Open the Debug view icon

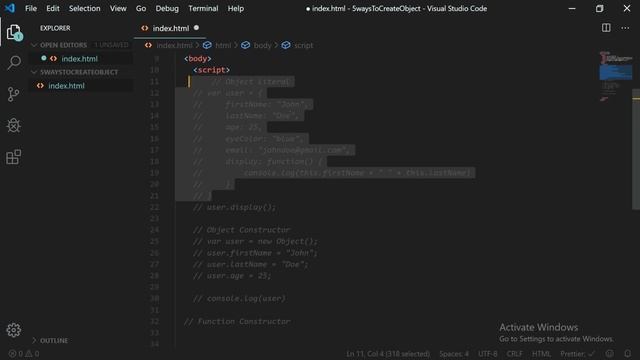click(13, 125)
